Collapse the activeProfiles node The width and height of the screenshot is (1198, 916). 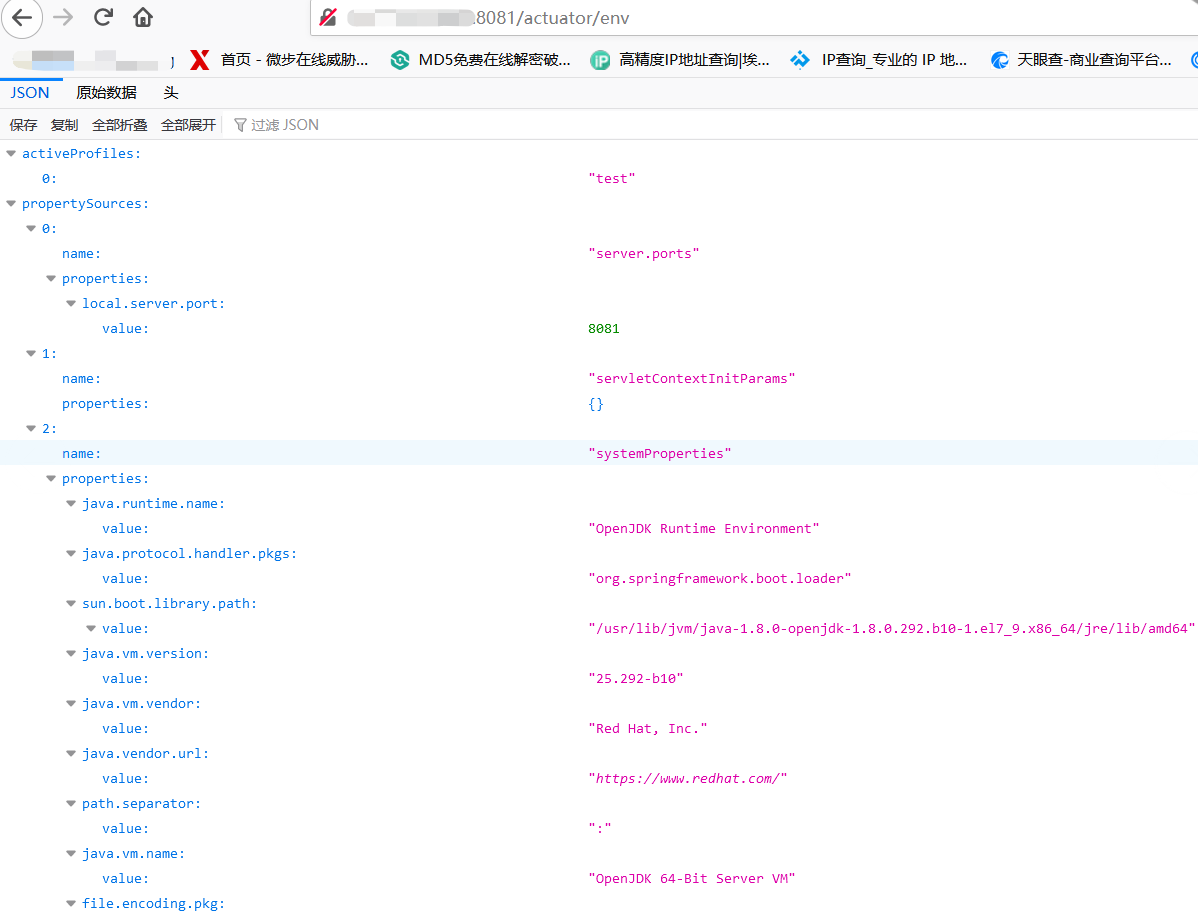(11, 154)
